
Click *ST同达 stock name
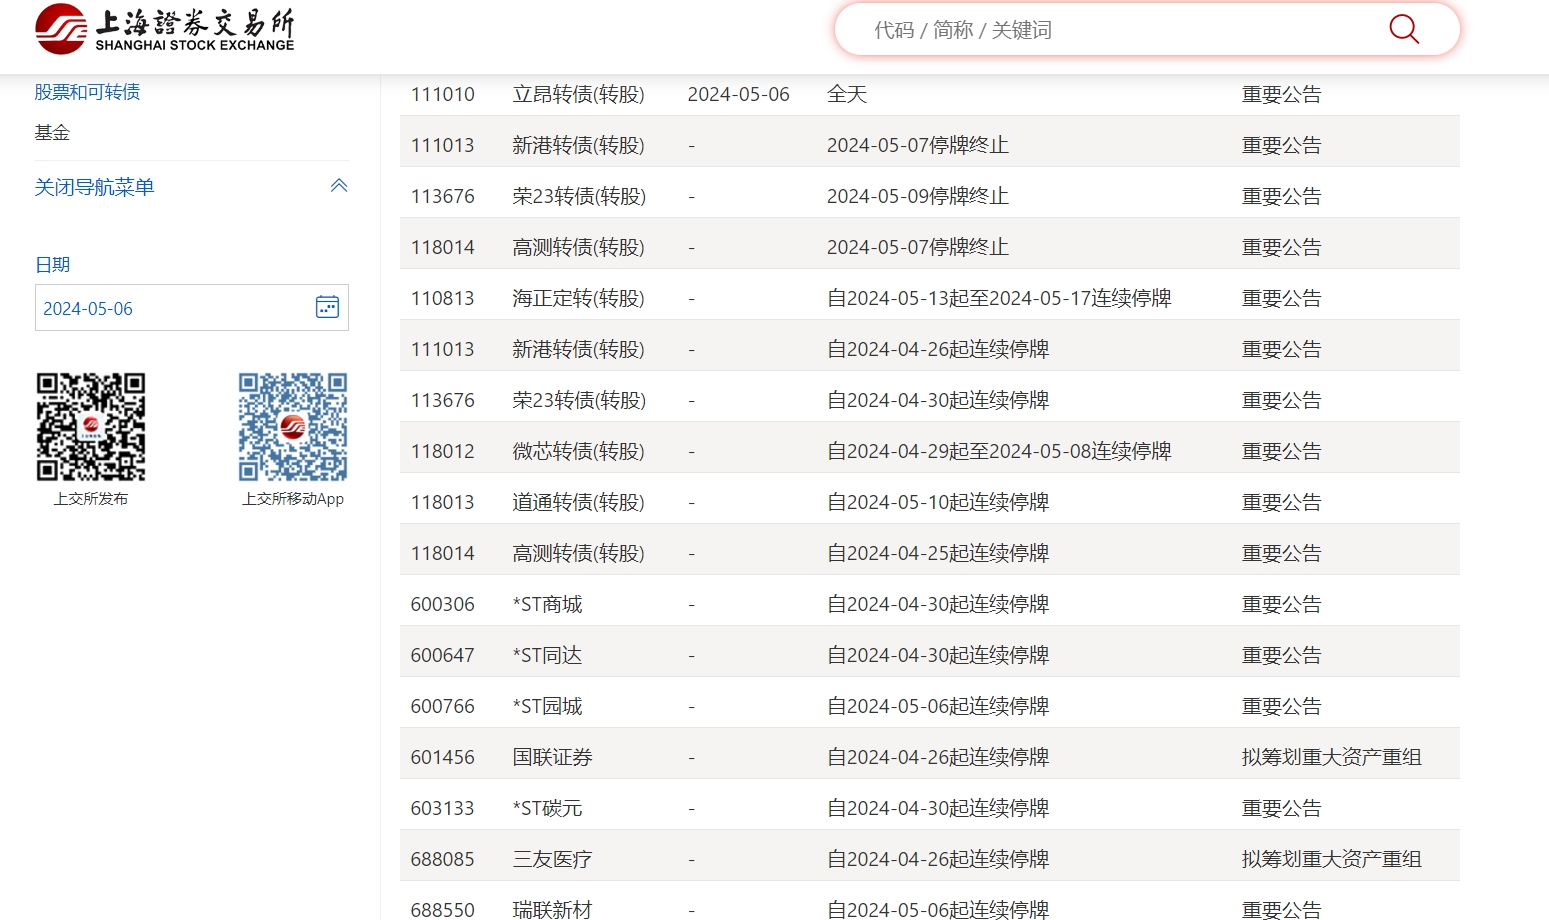click(x=547, y=655)
